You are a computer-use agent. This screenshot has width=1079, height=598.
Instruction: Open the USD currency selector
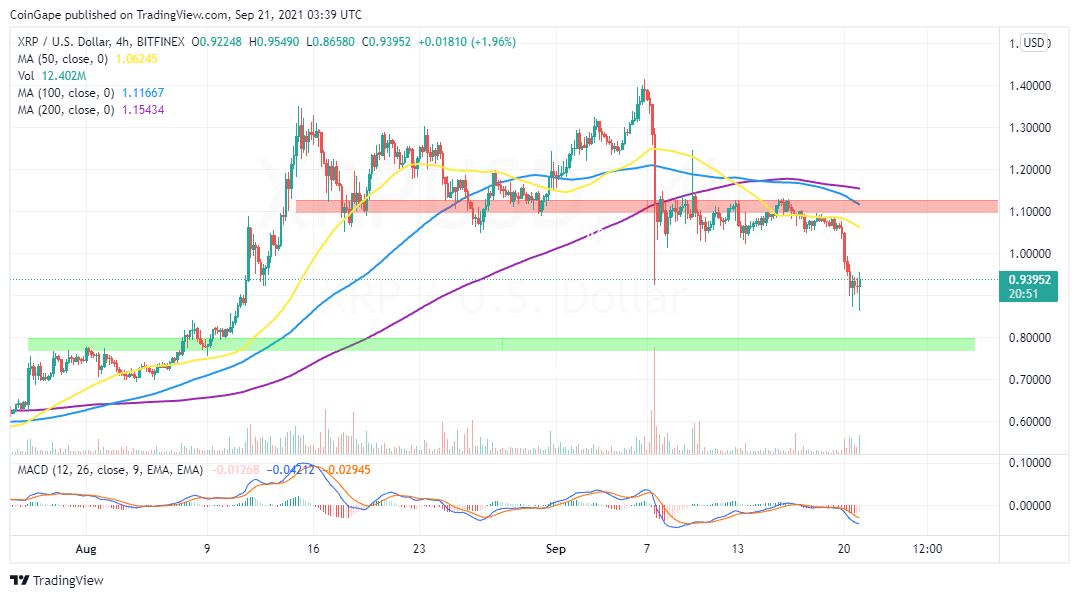[1034, 43]
